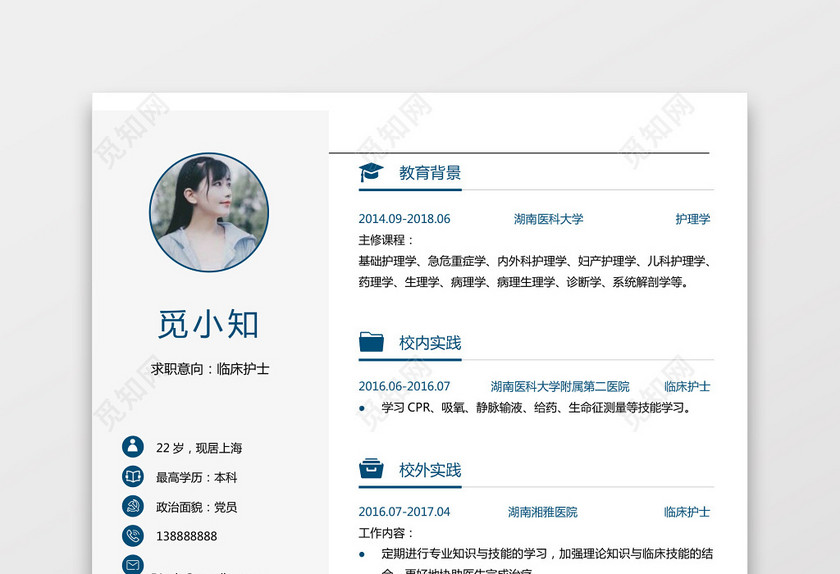Click the bullet line 学习CPR、吸氧
The image size is (840, 574).
[536, 407]
